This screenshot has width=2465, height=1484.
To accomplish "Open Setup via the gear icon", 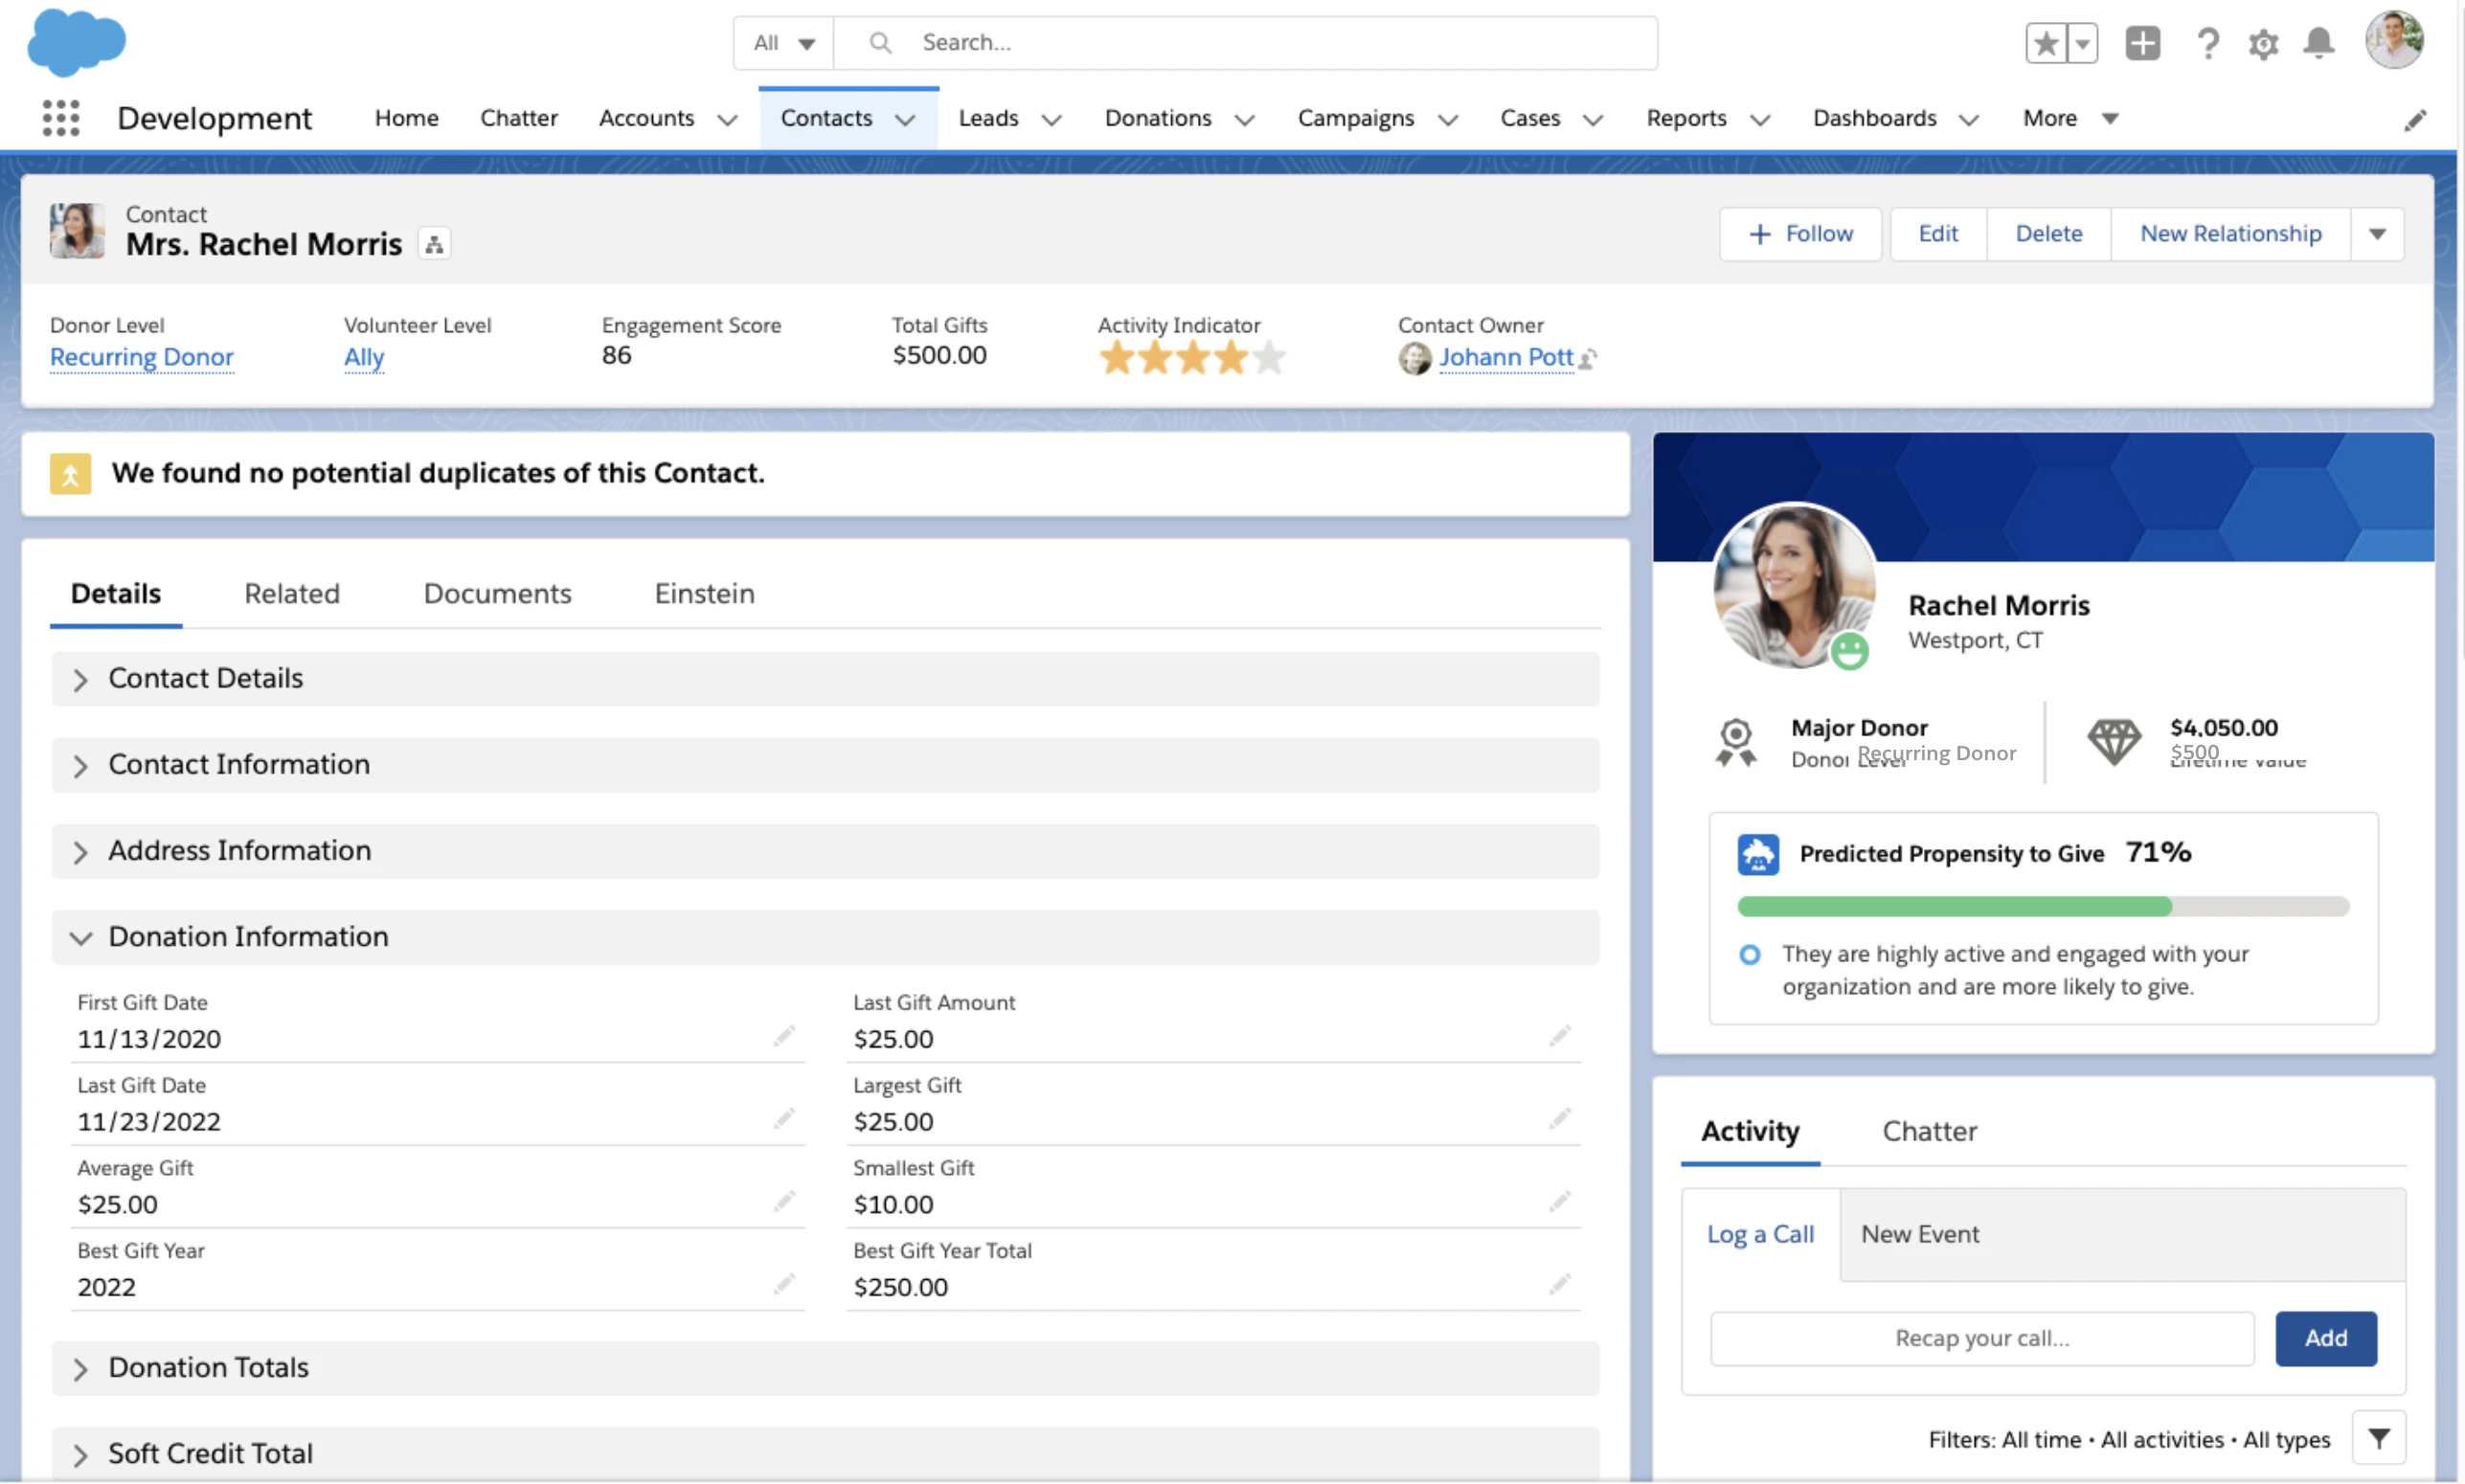I will coord(2263,43).
